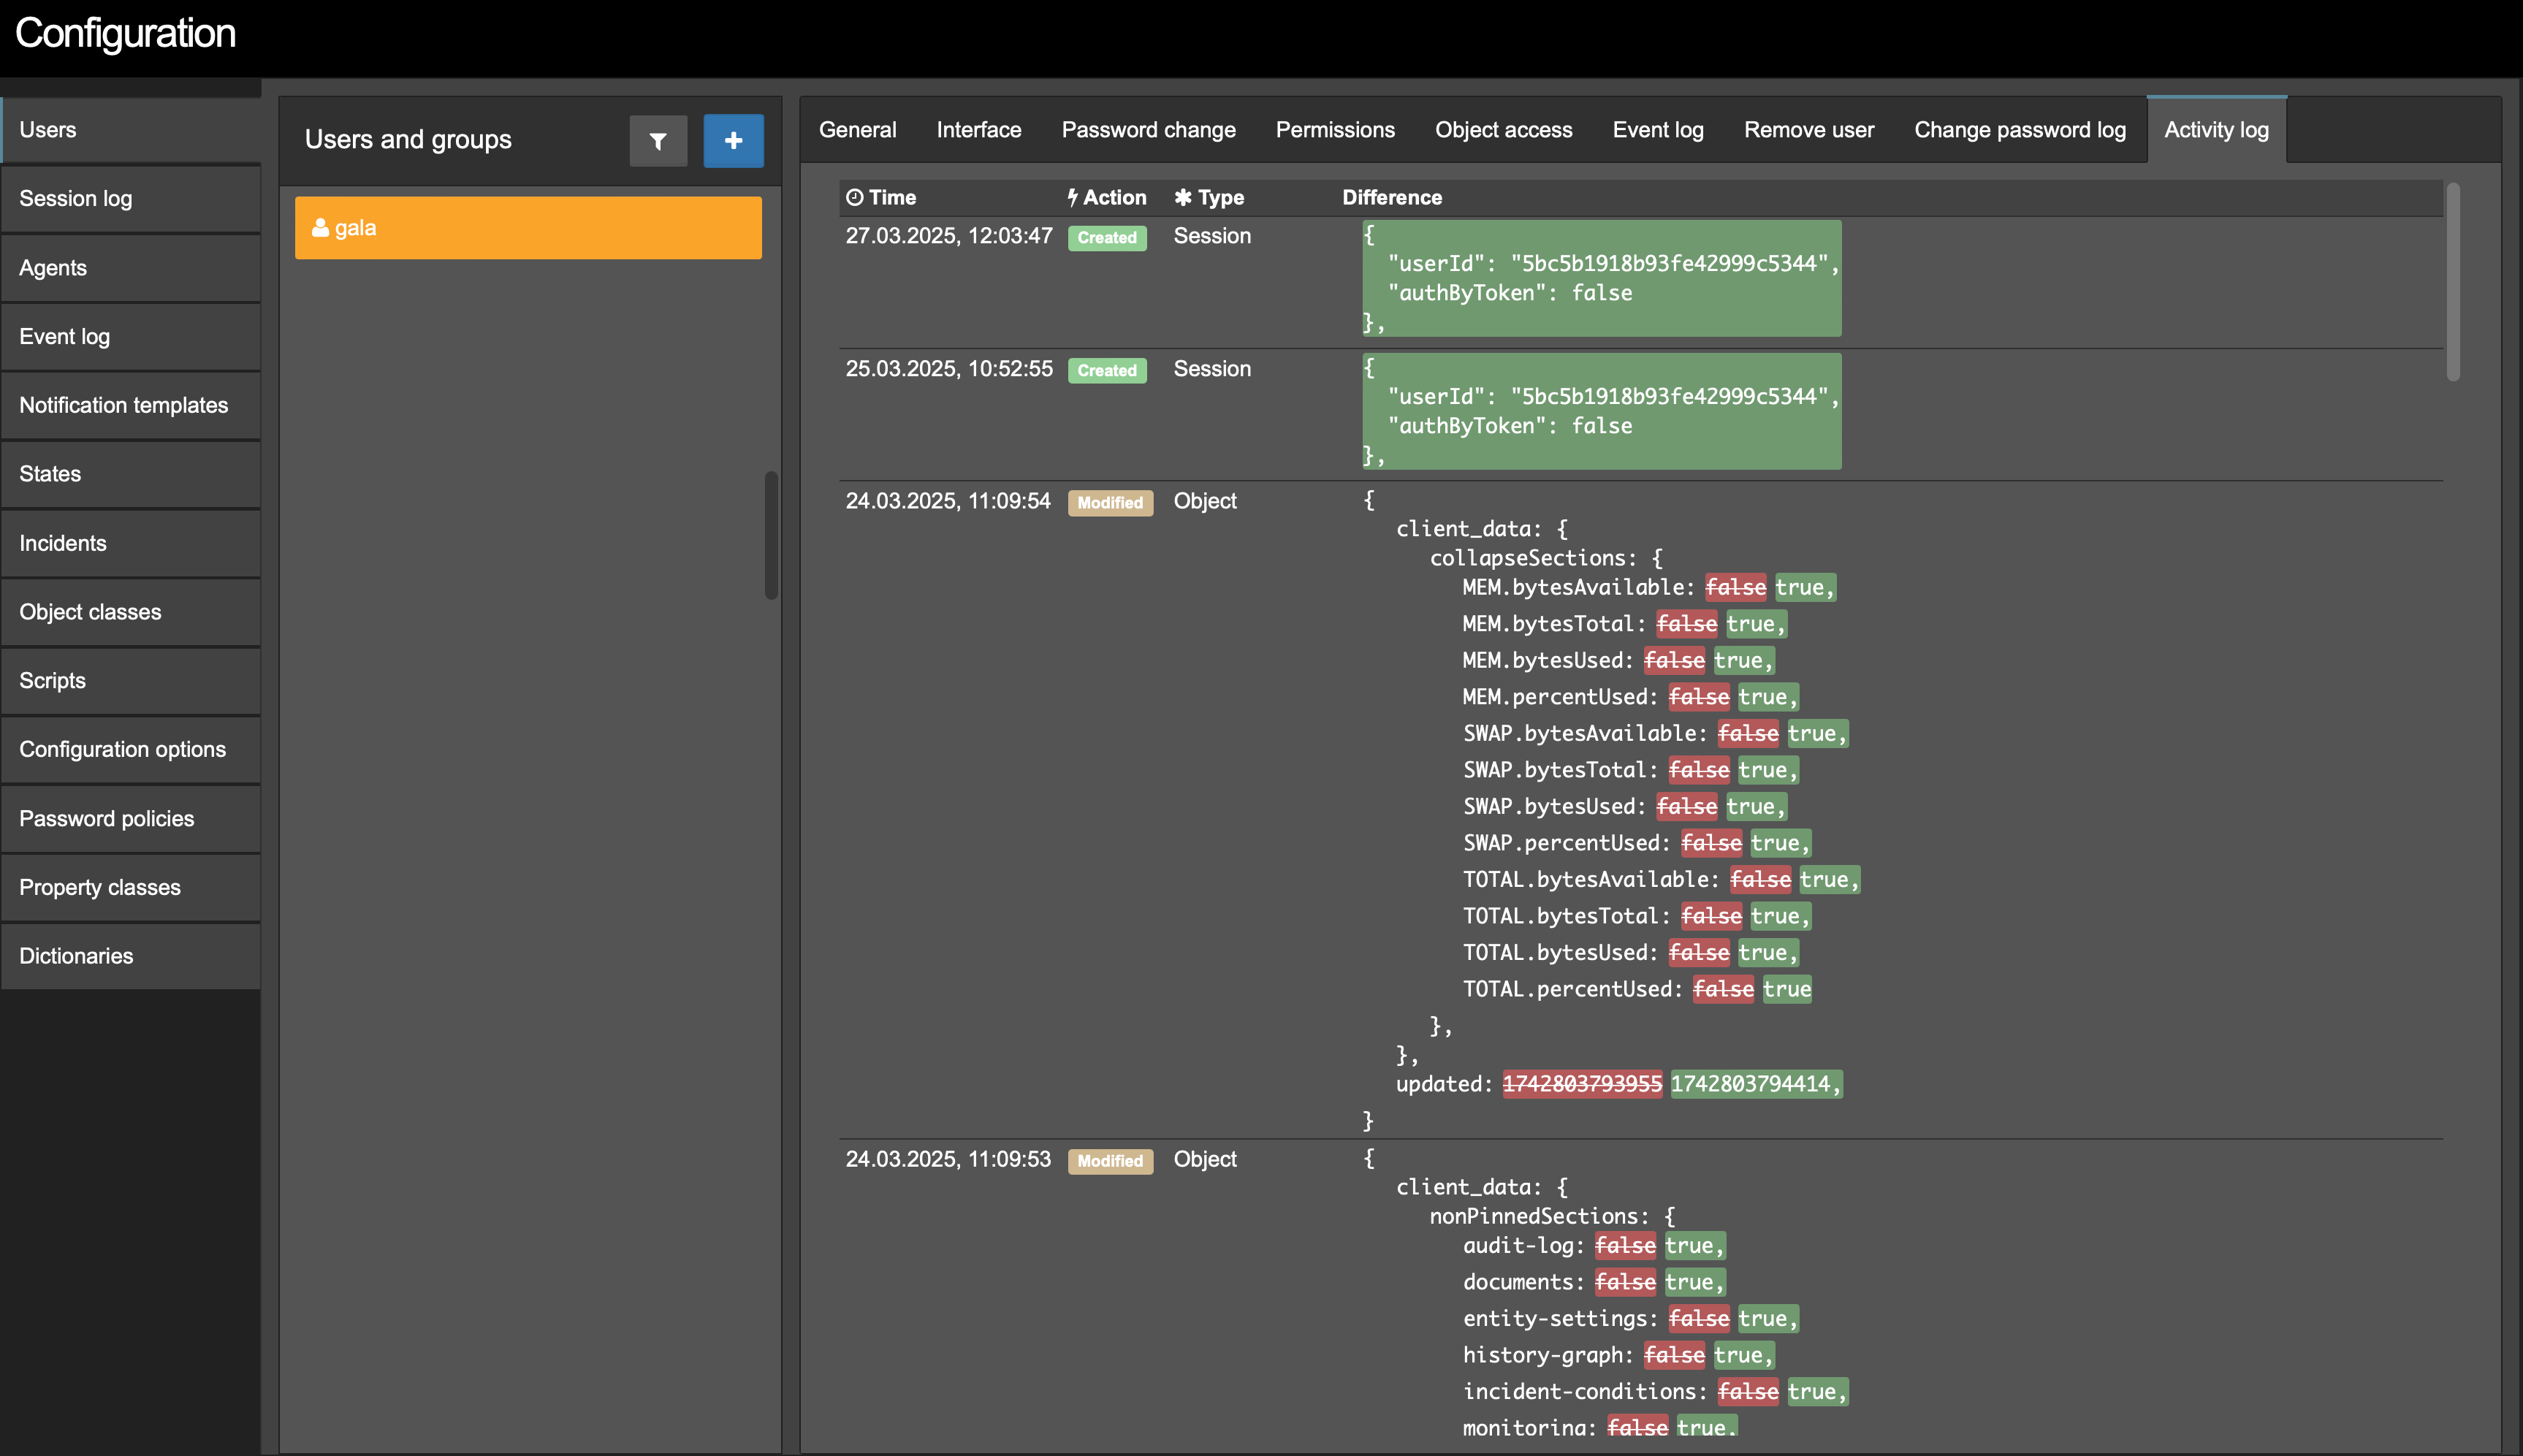Open Notification templates section
This screenshot has height=1456, width=2523.
(131, 405)
